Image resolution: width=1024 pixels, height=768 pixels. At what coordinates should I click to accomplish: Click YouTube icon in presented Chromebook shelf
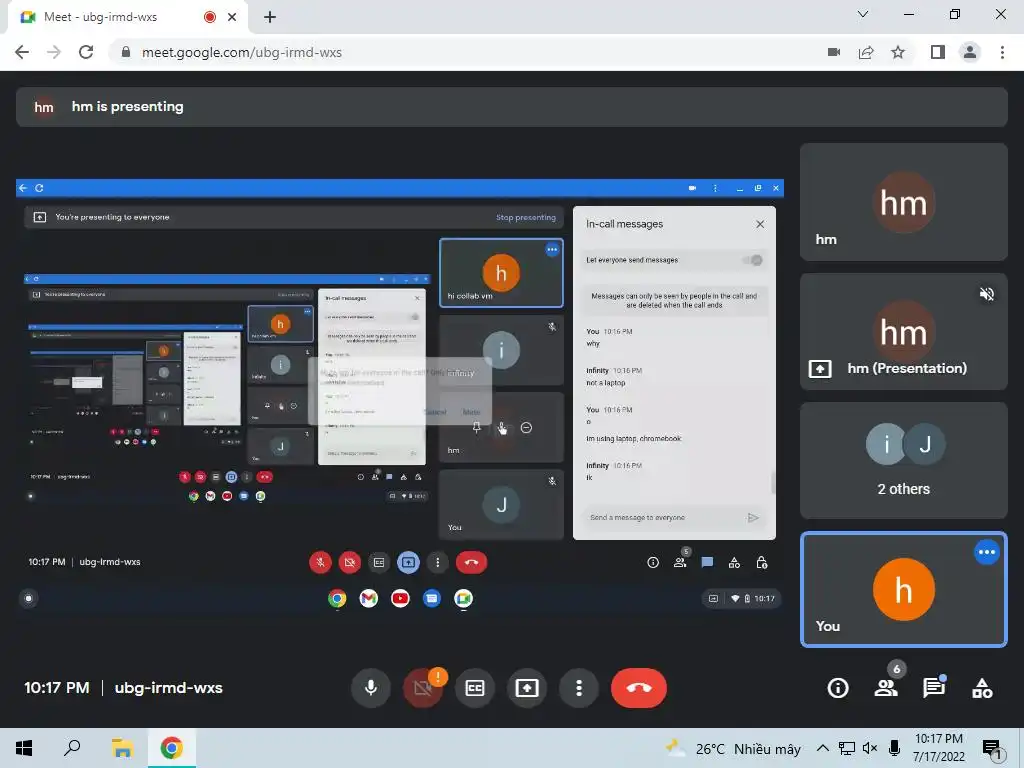point(400,598)
